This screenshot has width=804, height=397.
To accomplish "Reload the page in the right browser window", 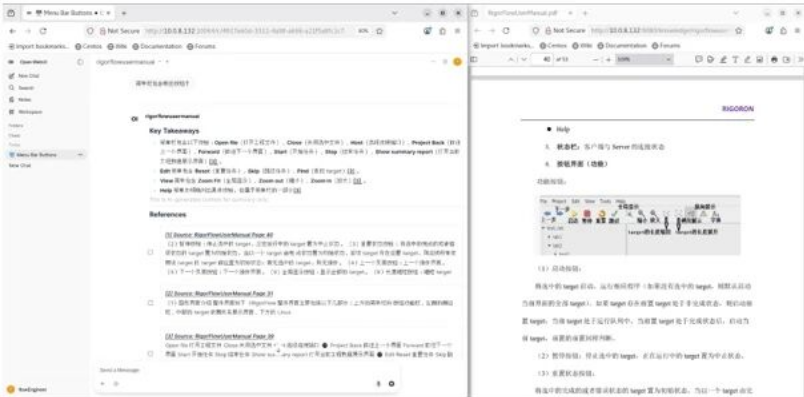I will pos(506,31).
